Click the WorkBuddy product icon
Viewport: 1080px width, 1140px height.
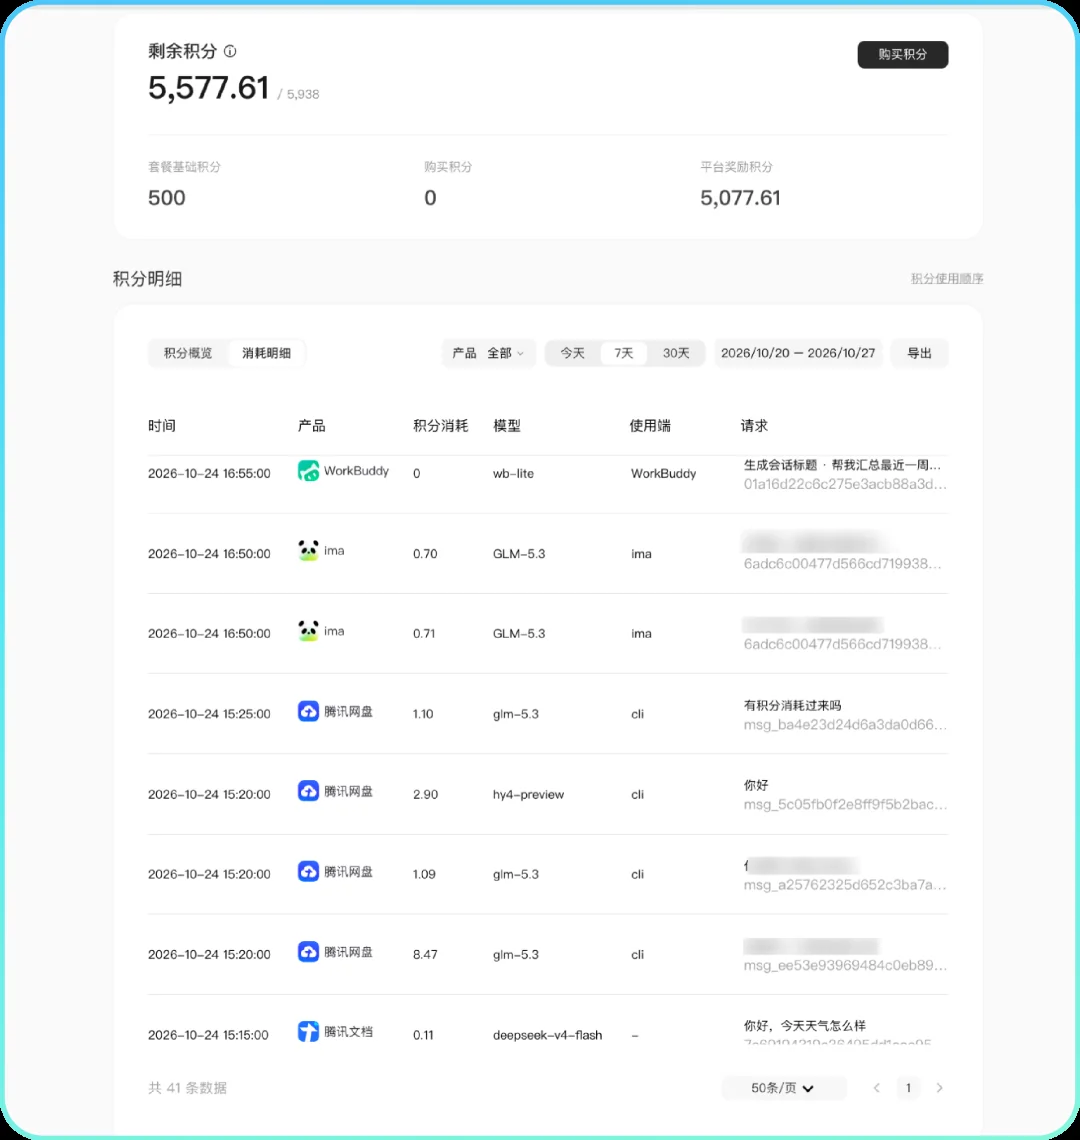click(308, 471)
